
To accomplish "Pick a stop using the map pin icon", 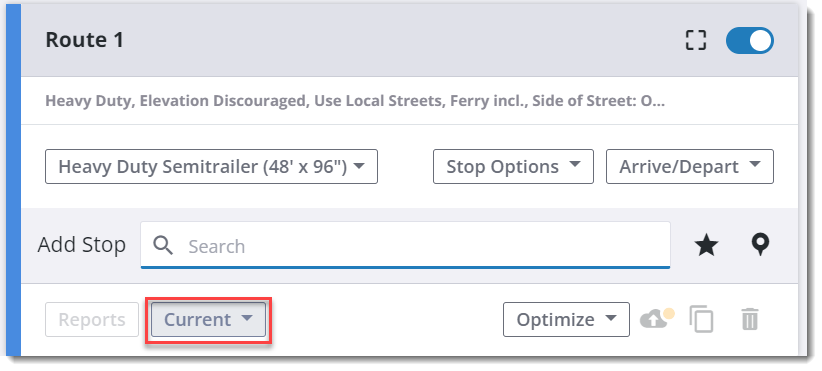I will point(760,245).
